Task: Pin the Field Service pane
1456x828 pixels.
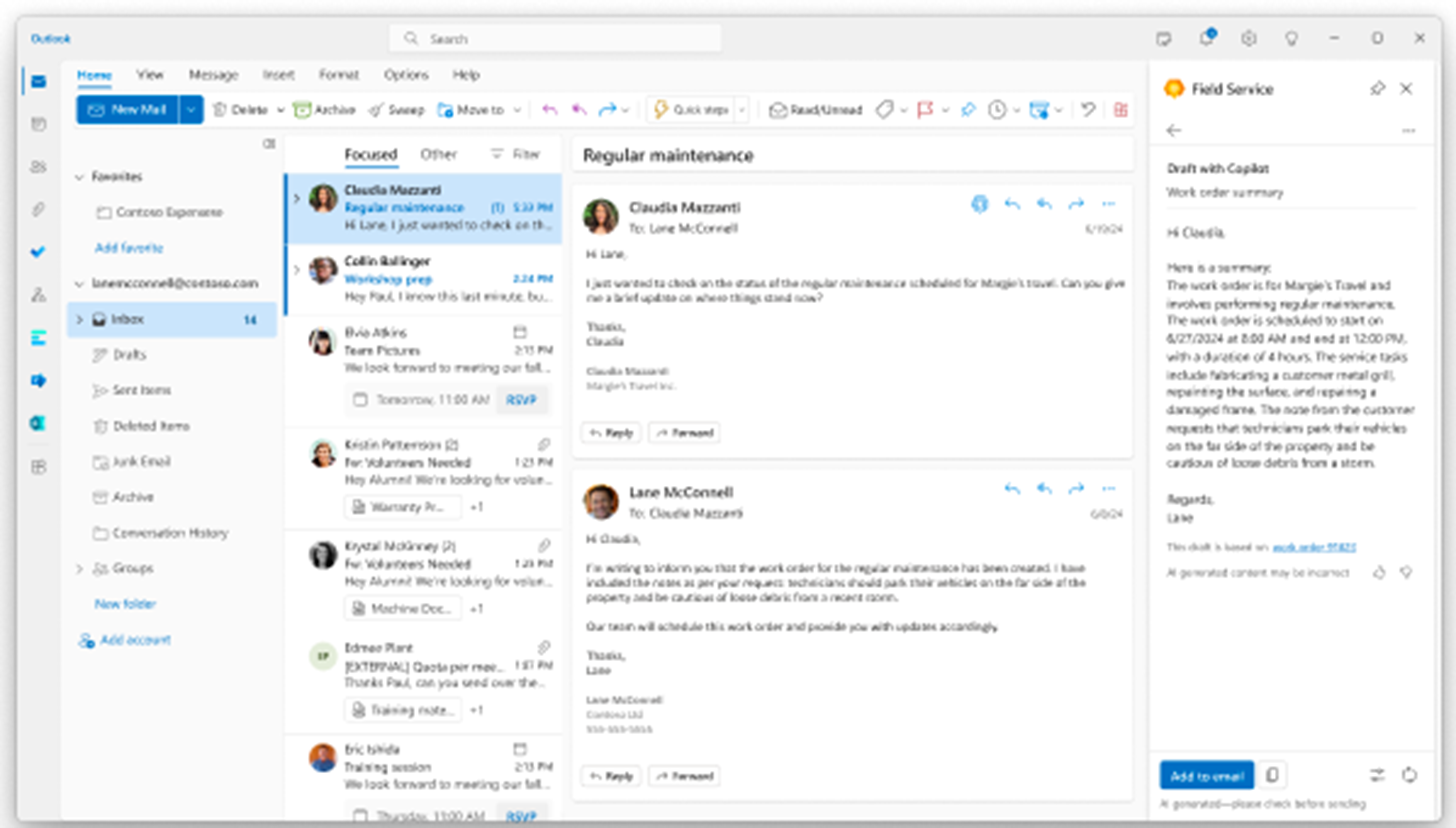Action: click(x=1377, y=89)
